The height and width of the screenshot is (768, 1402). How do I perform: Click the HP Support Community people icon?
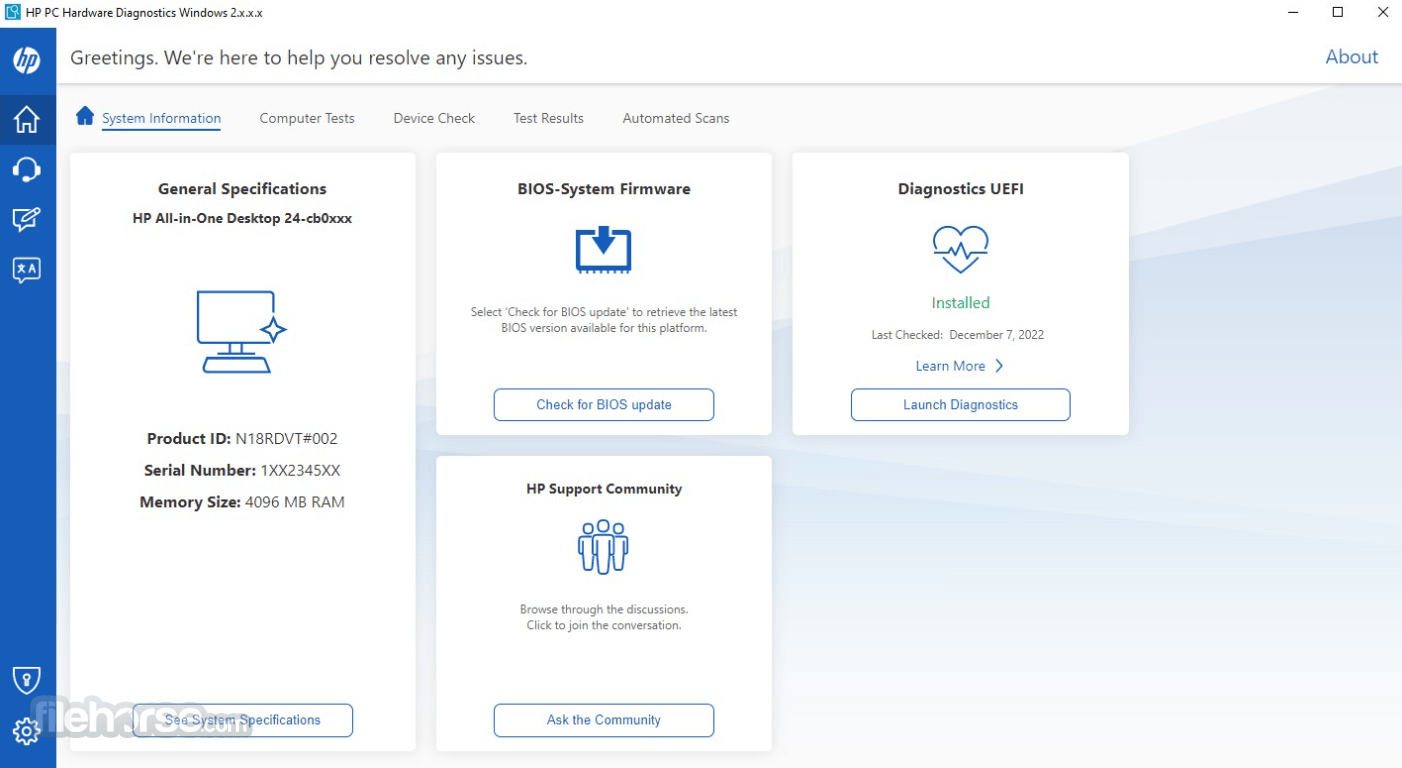point(603,547)
